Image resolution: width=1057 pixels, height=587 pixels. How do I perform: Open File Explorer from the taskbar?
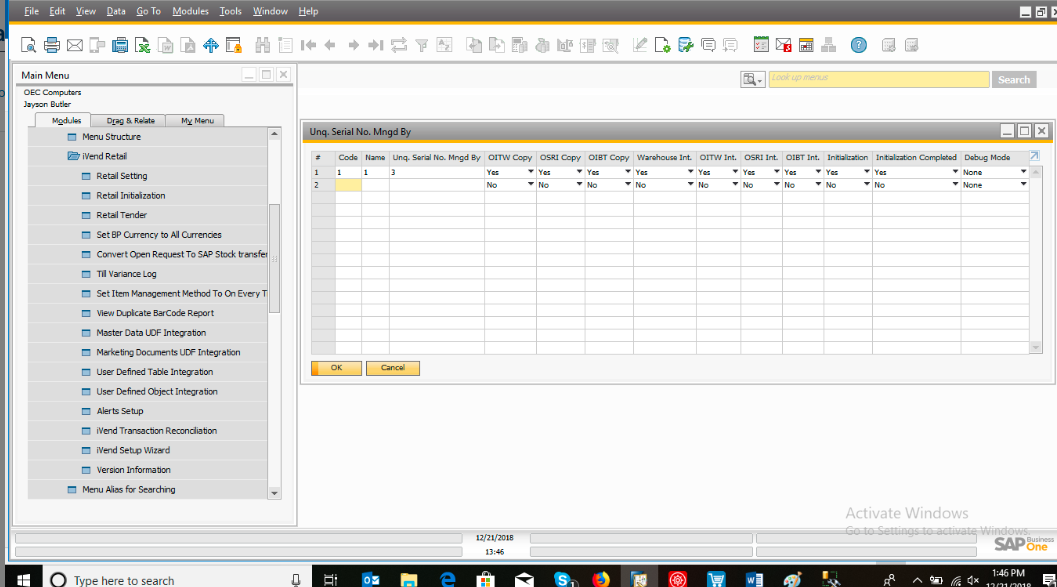click(409, 579)
